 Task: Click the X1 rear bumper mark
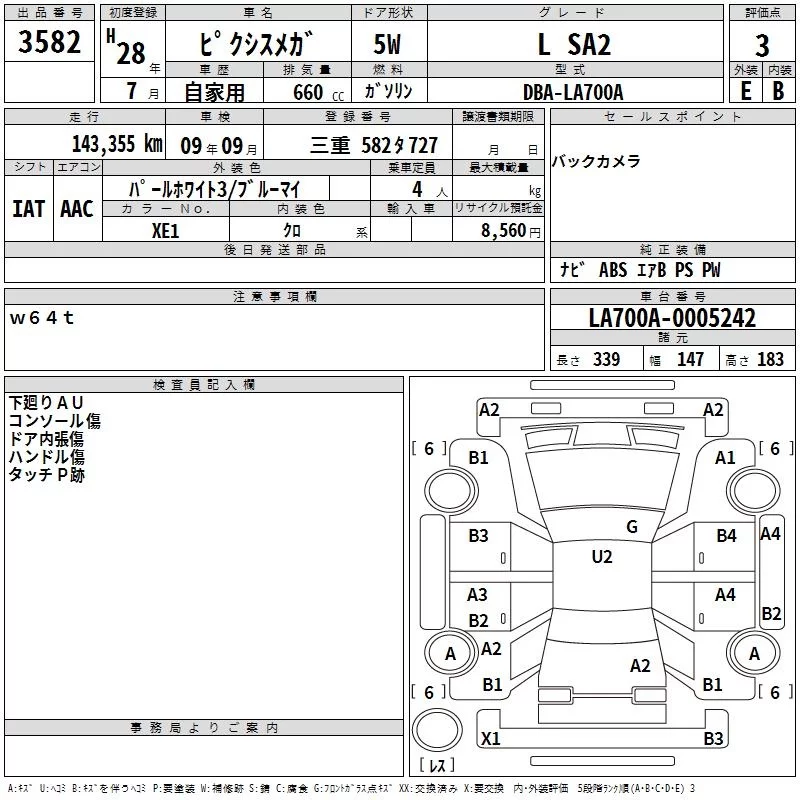click(490, 739)
